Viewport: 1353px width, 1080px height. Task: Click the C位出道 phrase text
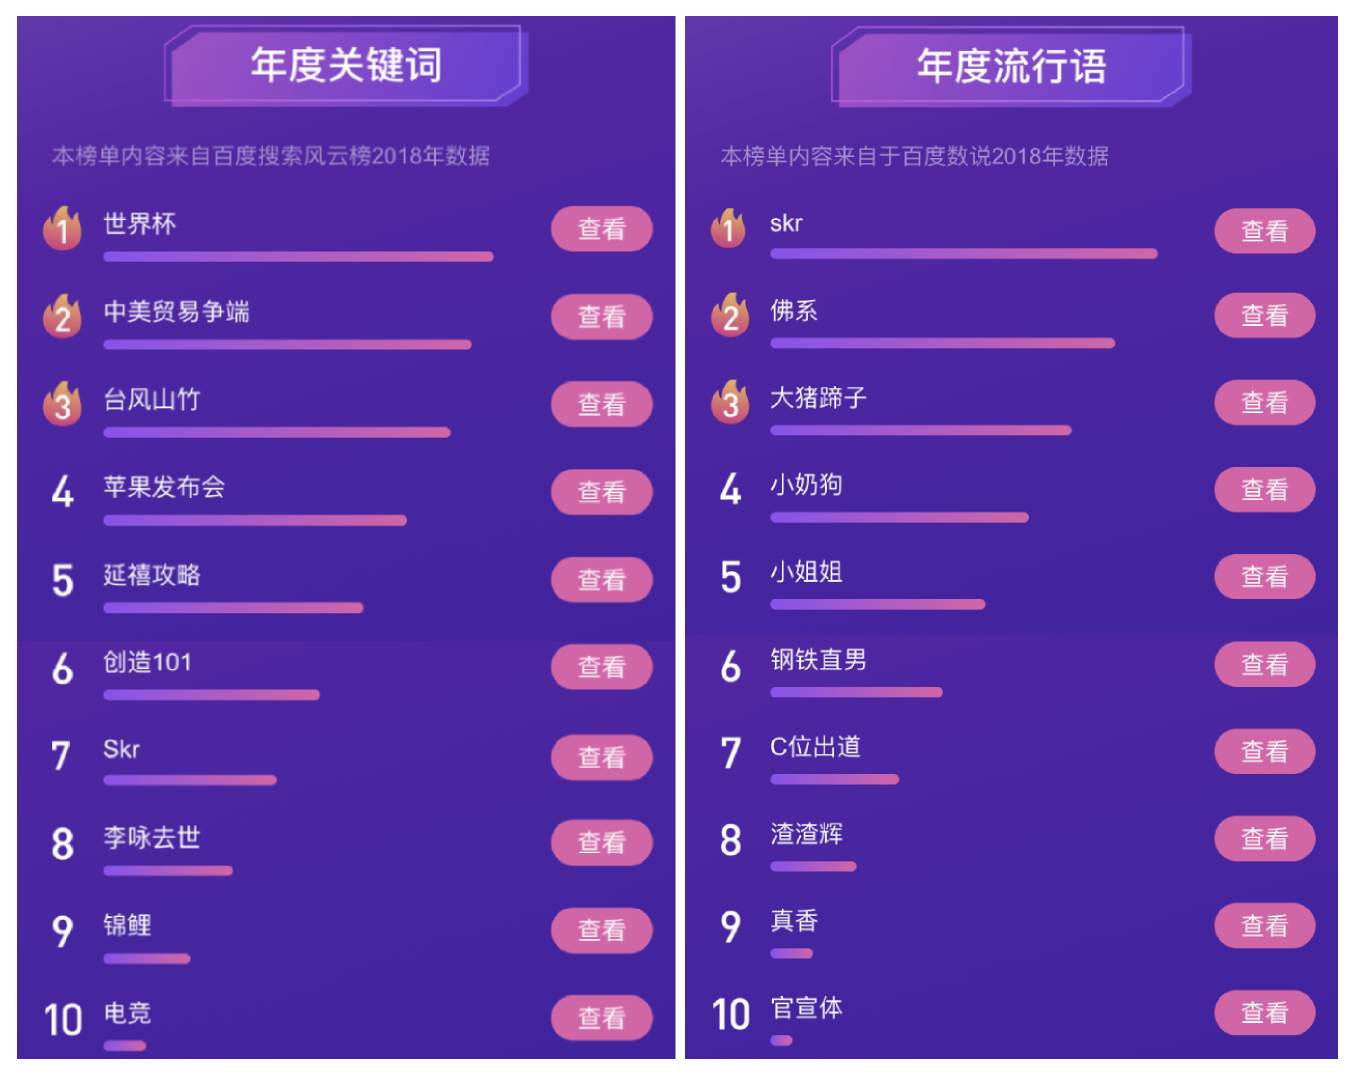point(815,747)
